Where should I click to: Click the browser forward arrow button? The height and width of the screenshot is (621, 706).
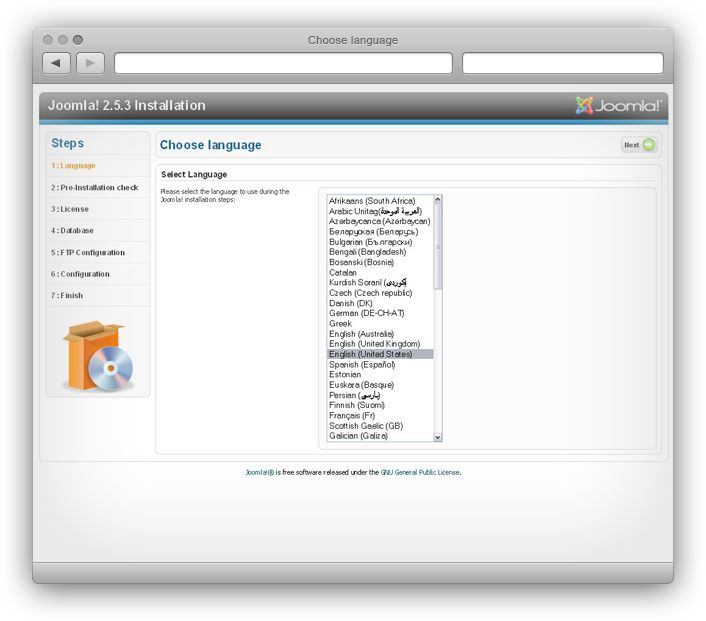[x=91, y=63]
